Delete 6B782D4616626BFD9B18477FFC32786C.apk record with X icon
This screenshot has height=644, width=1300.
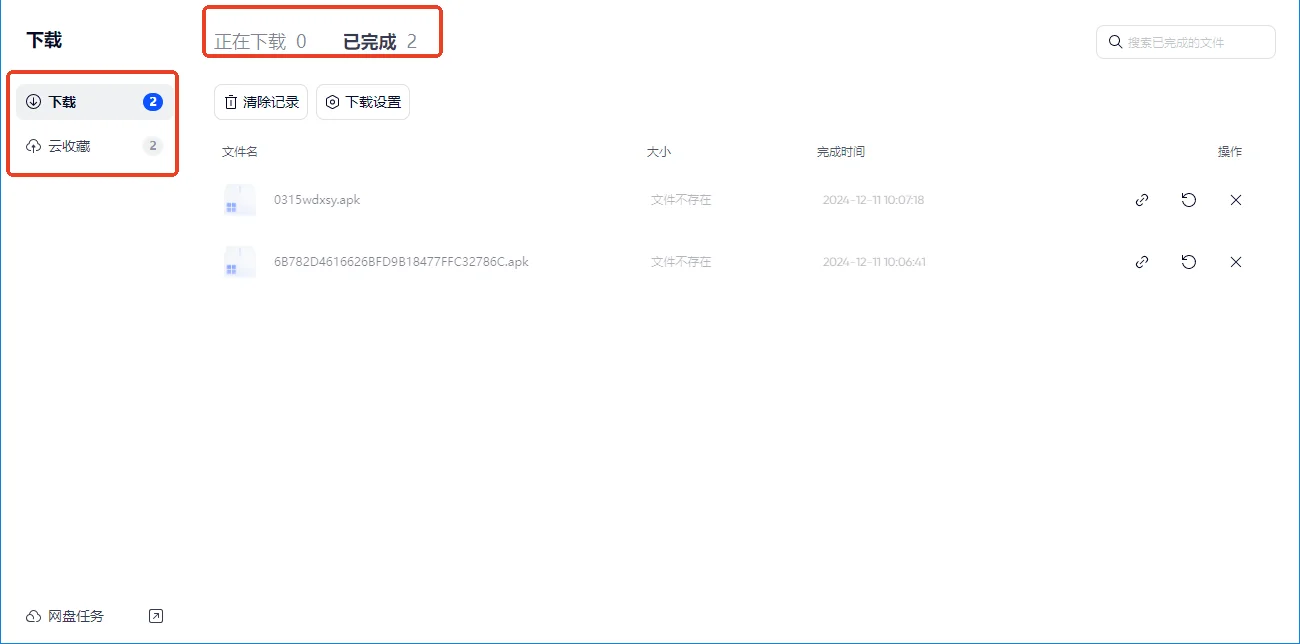pyautogui.click(x=1236, y=262)
